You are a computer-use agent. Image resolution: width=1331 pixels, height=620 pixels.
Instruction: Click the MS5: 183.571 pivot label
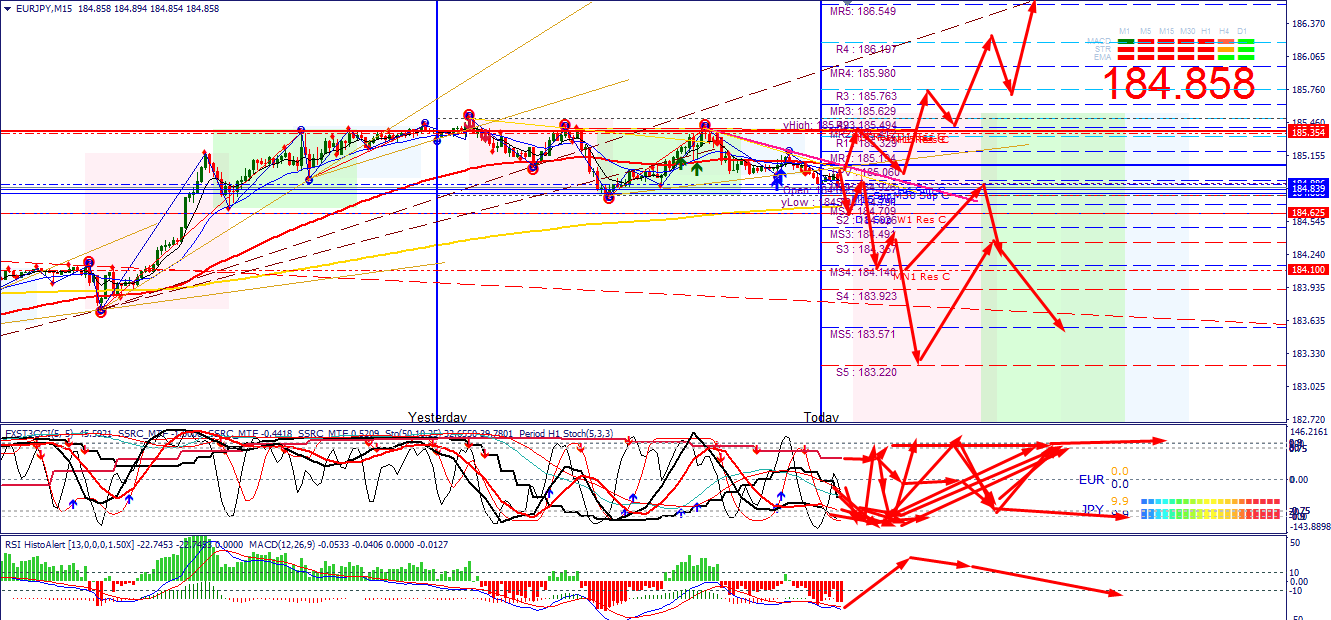point(863,334)
